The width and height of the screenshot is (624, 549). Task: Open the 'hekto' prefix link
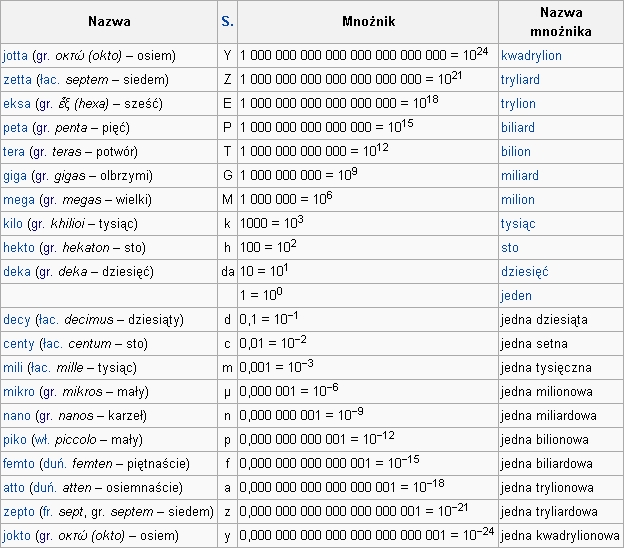pyautogui.click(x=19, y=248)
